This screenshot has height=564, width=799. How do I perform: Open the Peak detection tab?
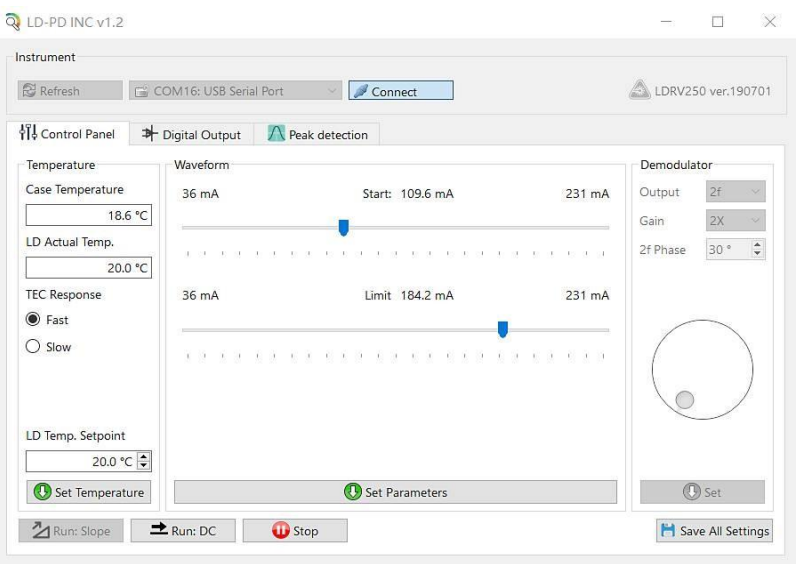[317, 135]
